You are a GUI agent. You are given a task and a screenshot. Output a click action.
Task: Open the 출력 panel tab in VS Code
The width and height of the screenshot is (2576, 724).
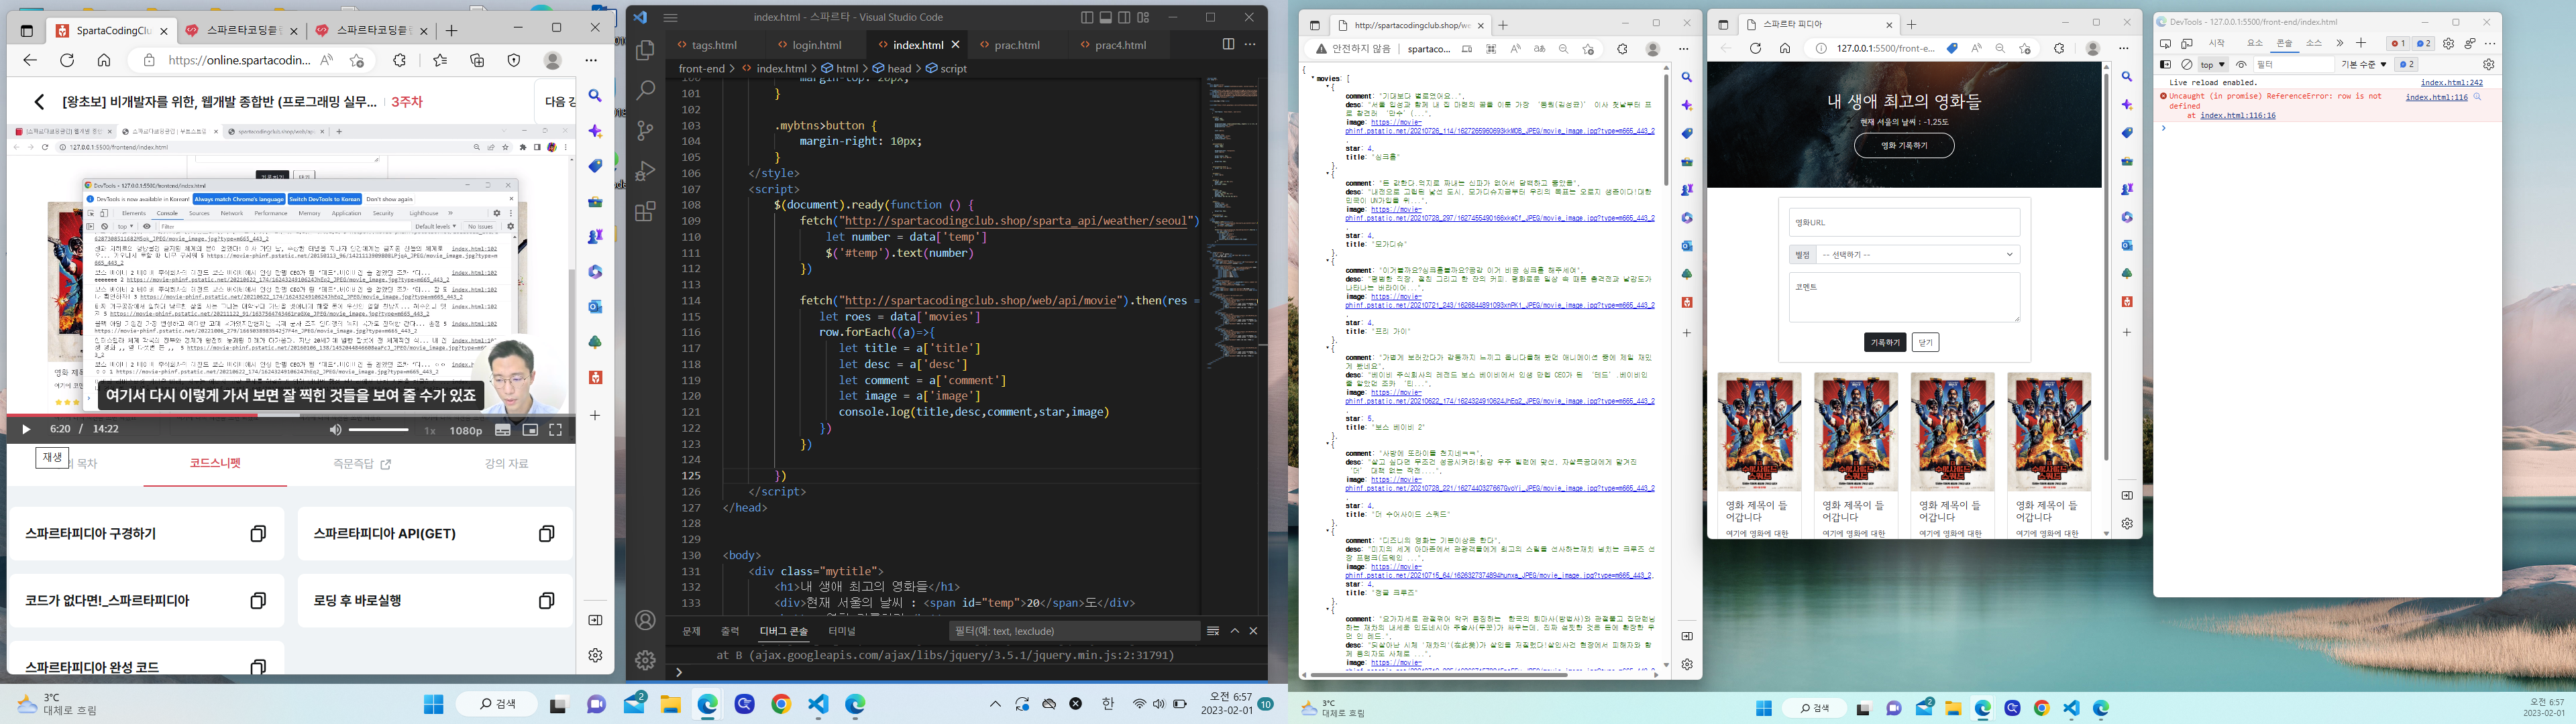730,631
